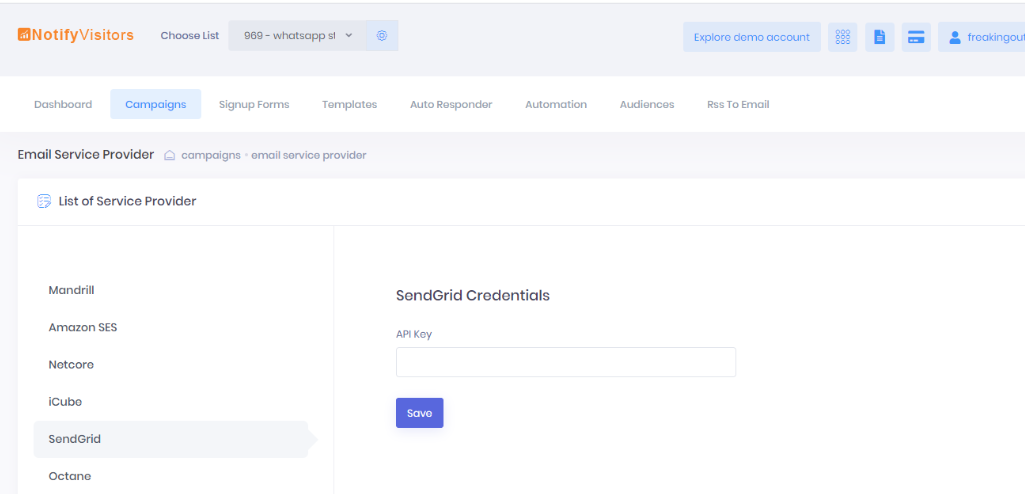Click the Choose List label
Screen dimensions: 1025x494
(190, 36)
